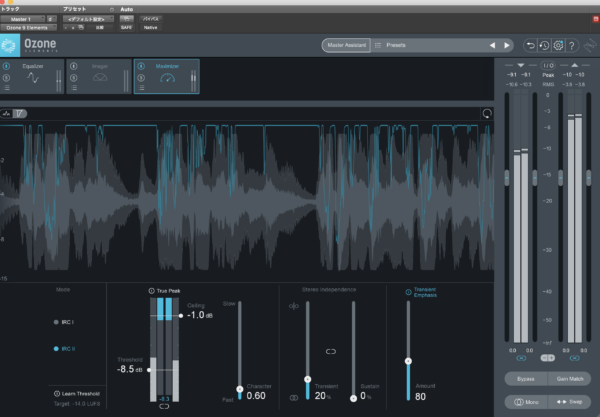Click the Native button
Screen dimensions: 600x417
pos(150,28)
